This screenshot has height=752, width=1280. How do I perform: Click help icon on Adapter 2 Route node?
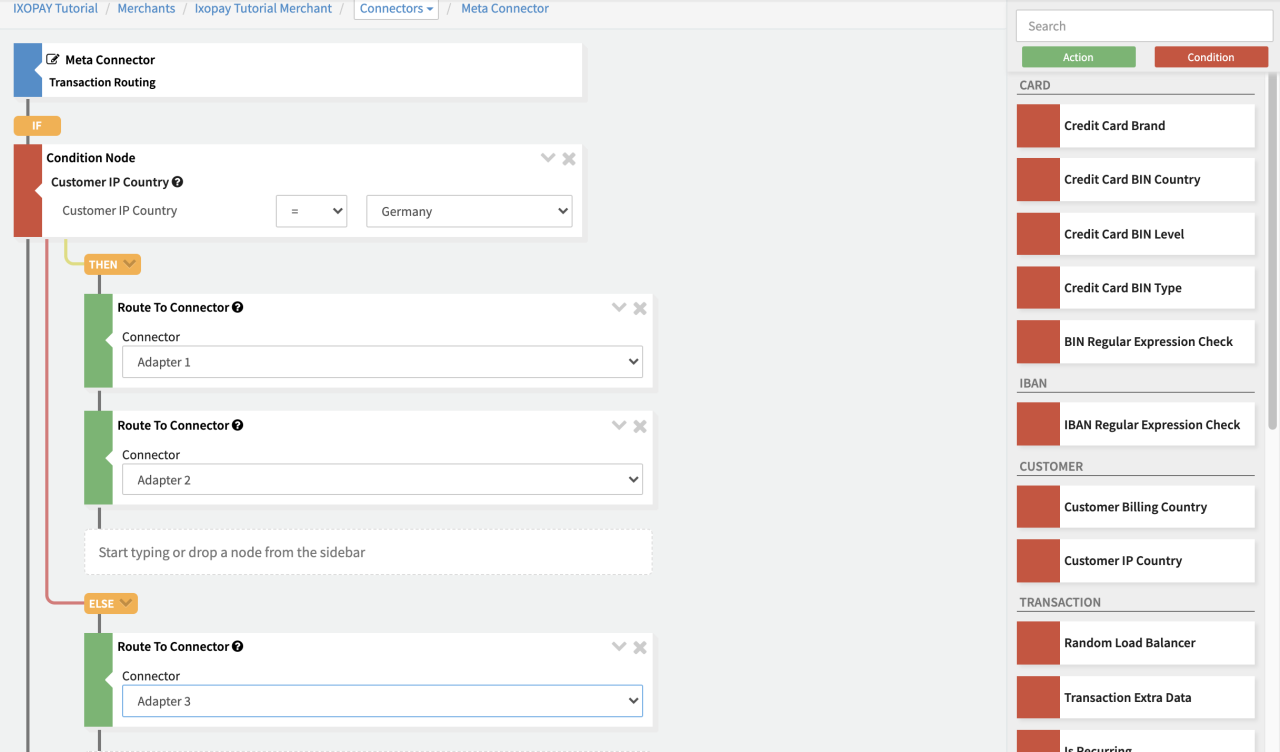[x=238, y=425]
